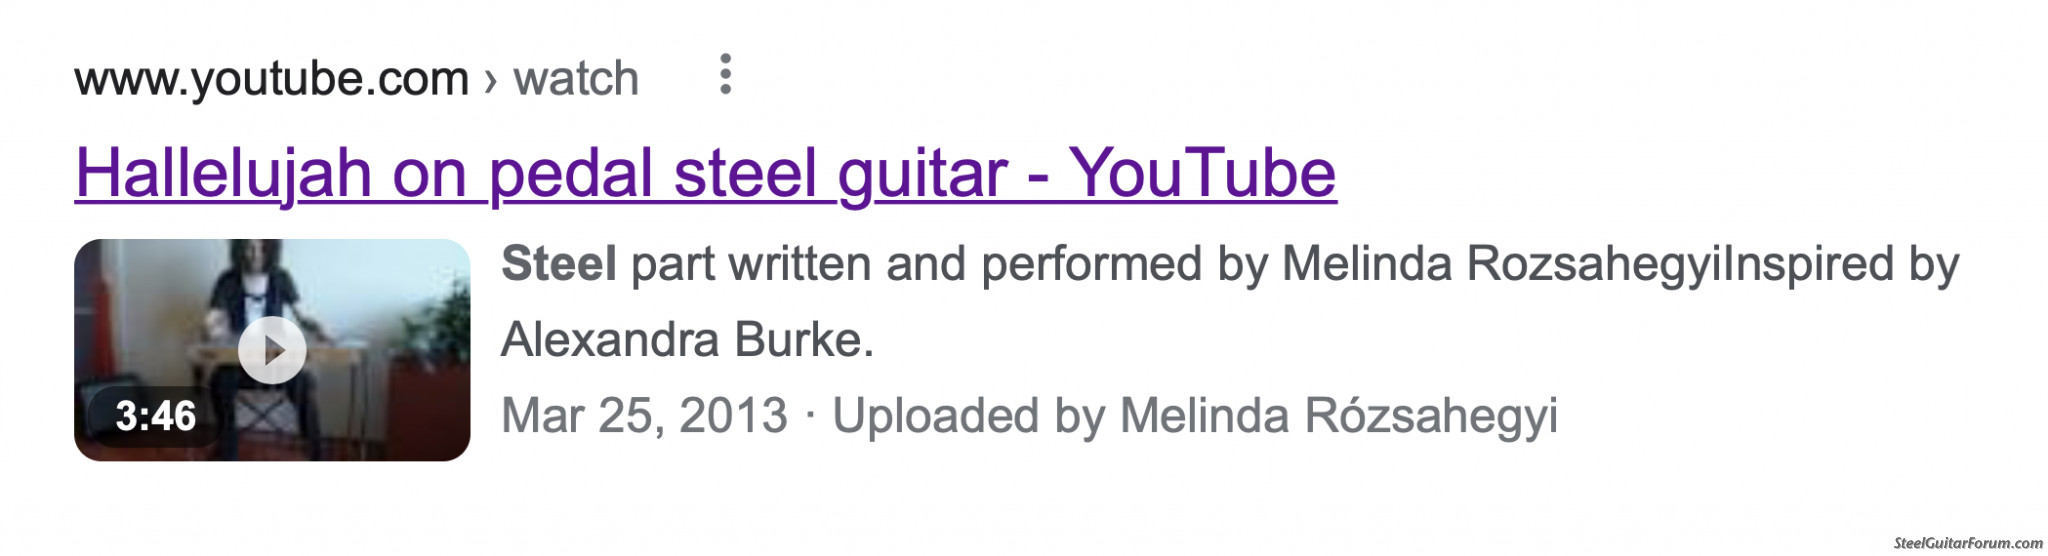Click the 'Alexandra Burke.' line of the description
Screen dimensions: 2048x556
tap(687, 340)
